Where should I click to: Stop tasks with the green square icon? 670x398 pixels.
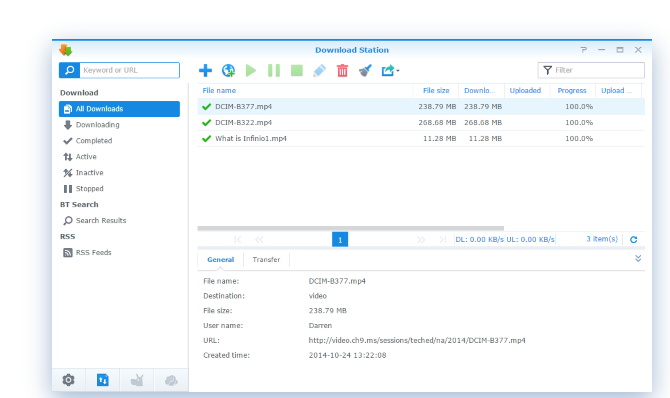tap(297, 71)
